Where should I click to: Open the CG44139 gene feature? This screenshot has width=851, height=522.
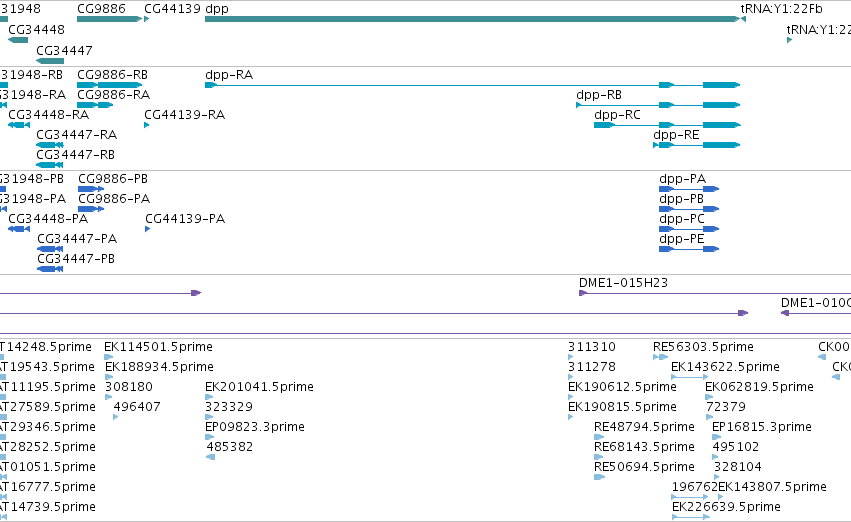147,20
